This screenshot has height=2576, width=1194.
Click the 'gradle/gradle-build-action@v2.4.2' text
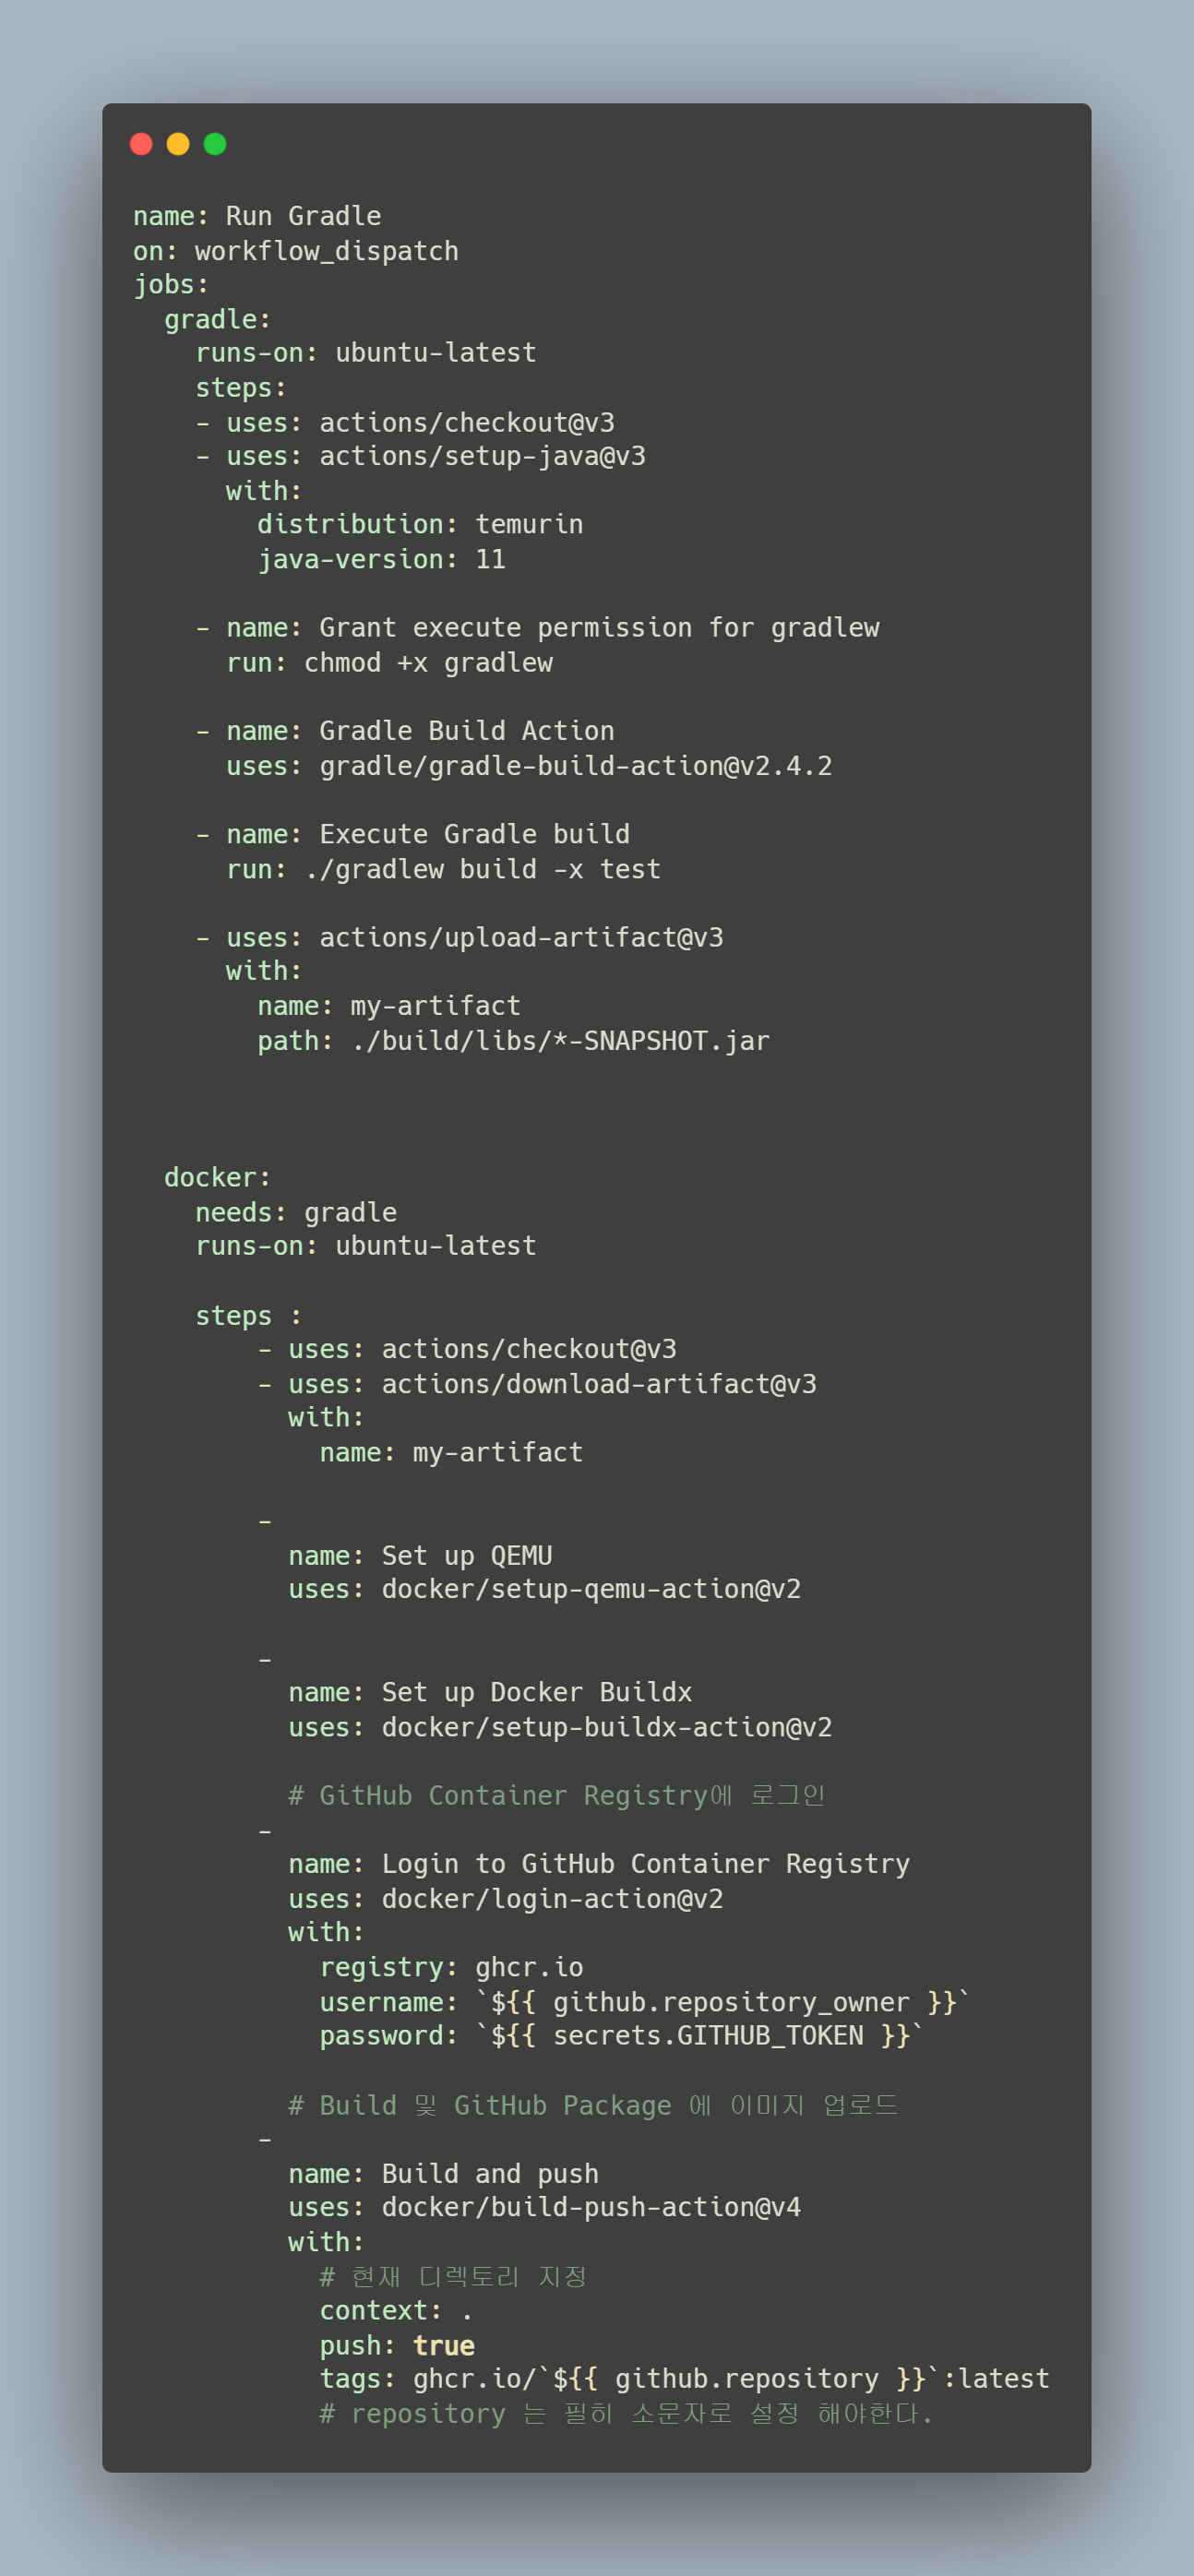point(575,766)
